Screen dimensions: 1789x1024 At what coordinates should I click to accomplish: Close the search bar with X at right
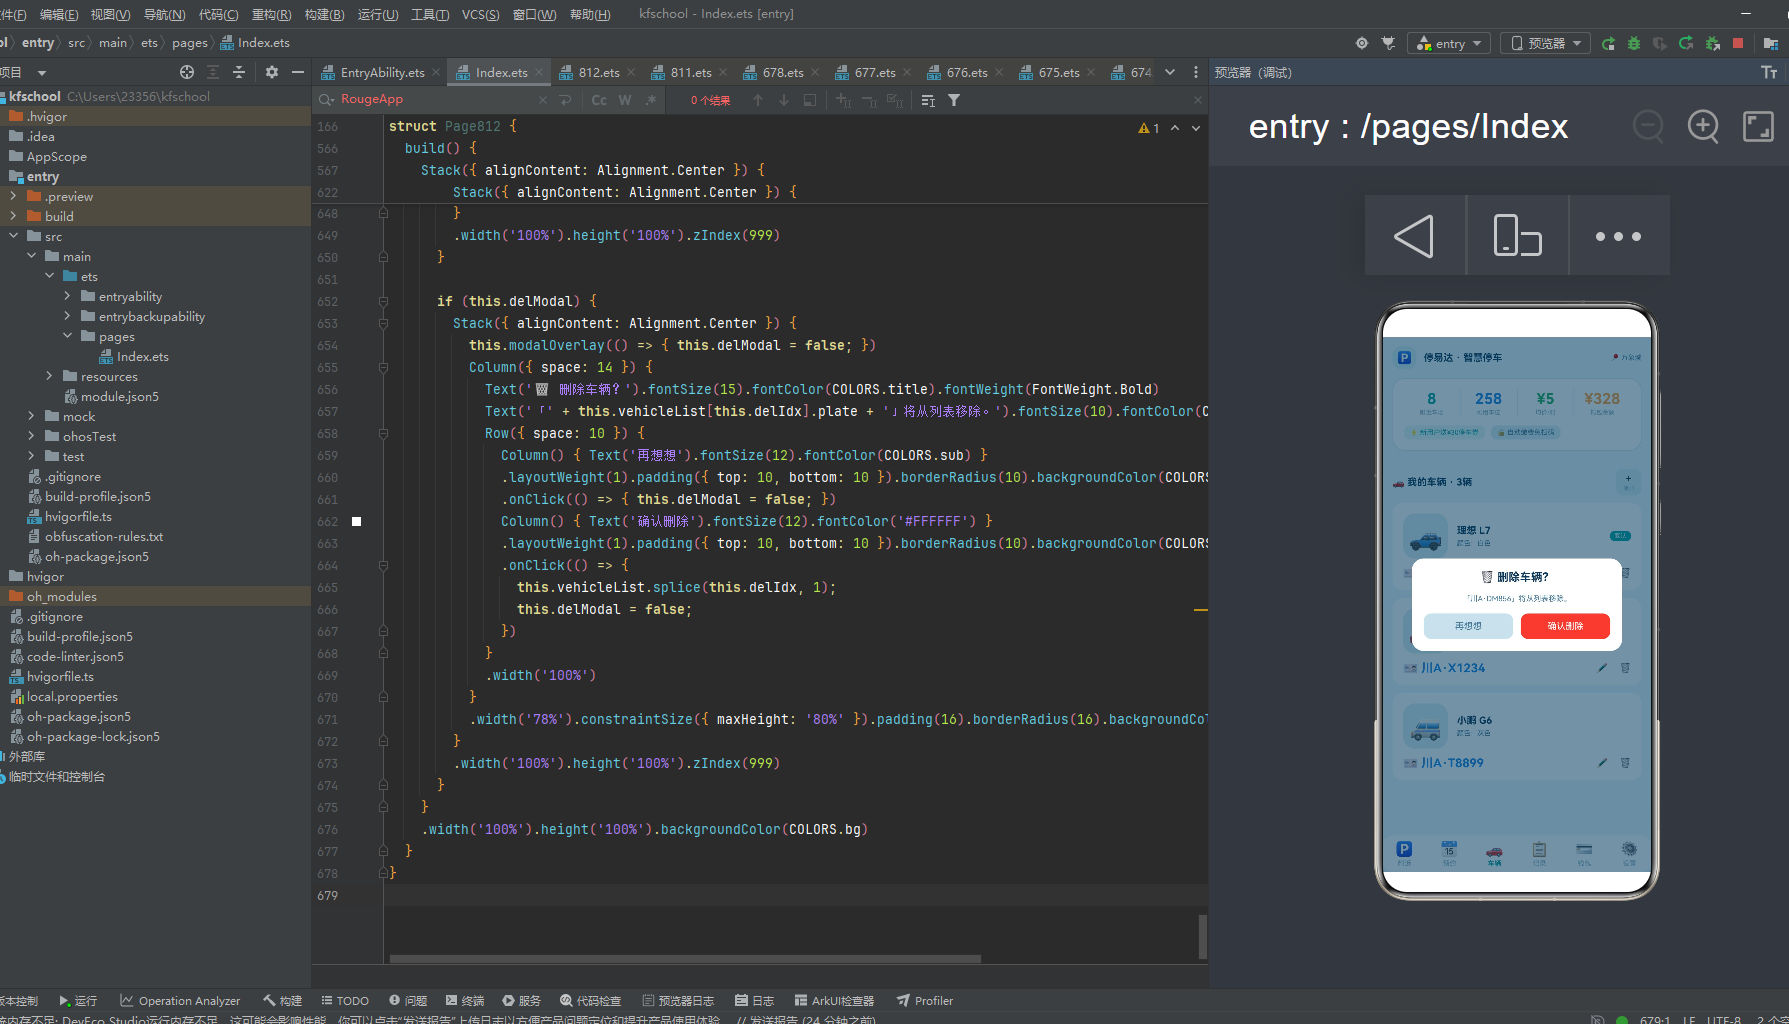1197,100
